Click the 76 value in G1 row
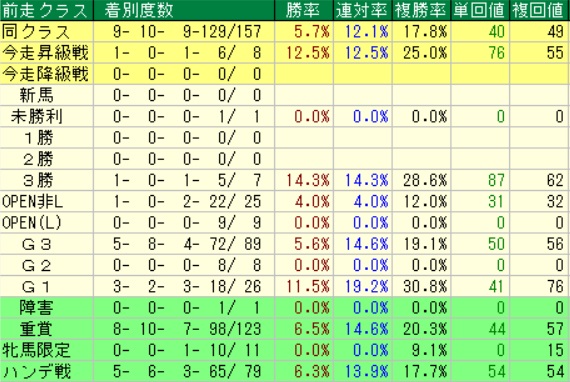Image resolution: width=570 pixels, height=382 pixels. [x=540, y=286]
